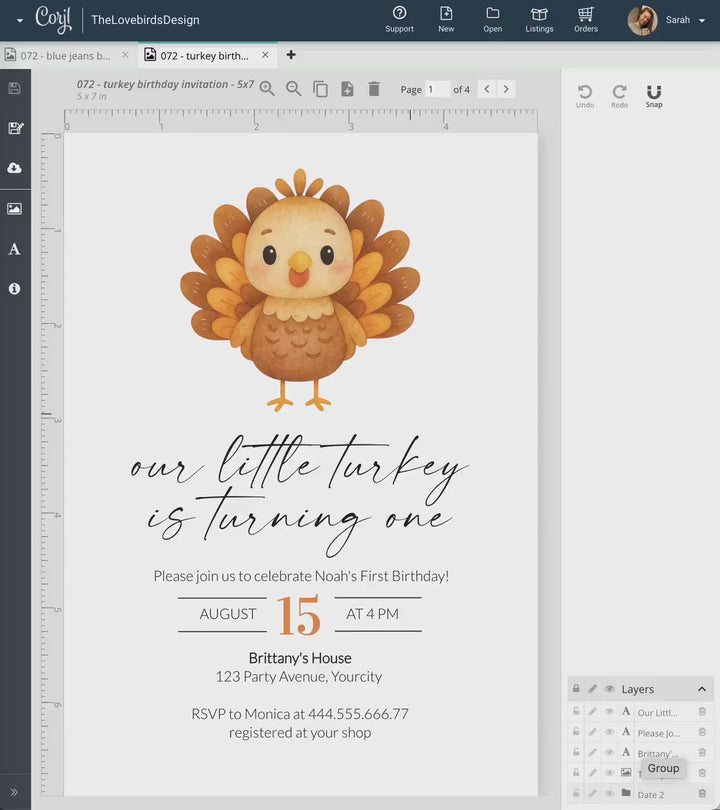Click the page number input field
This screenshot has width=720, height=810.
click(437, 89)
